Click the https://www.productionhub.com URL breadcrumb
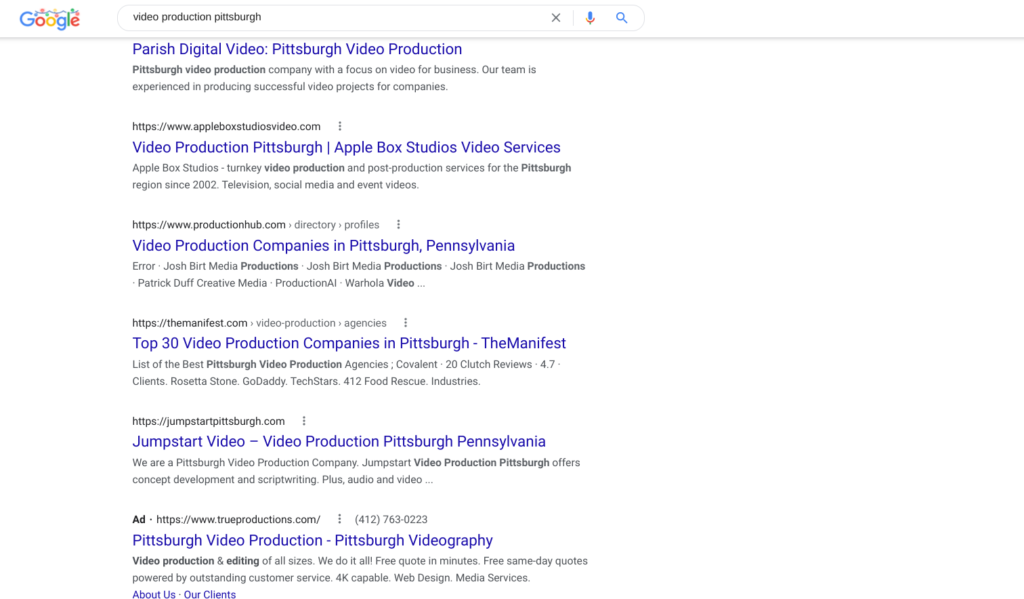Viewport: 1024px width, 599px height. coord(209,225)
